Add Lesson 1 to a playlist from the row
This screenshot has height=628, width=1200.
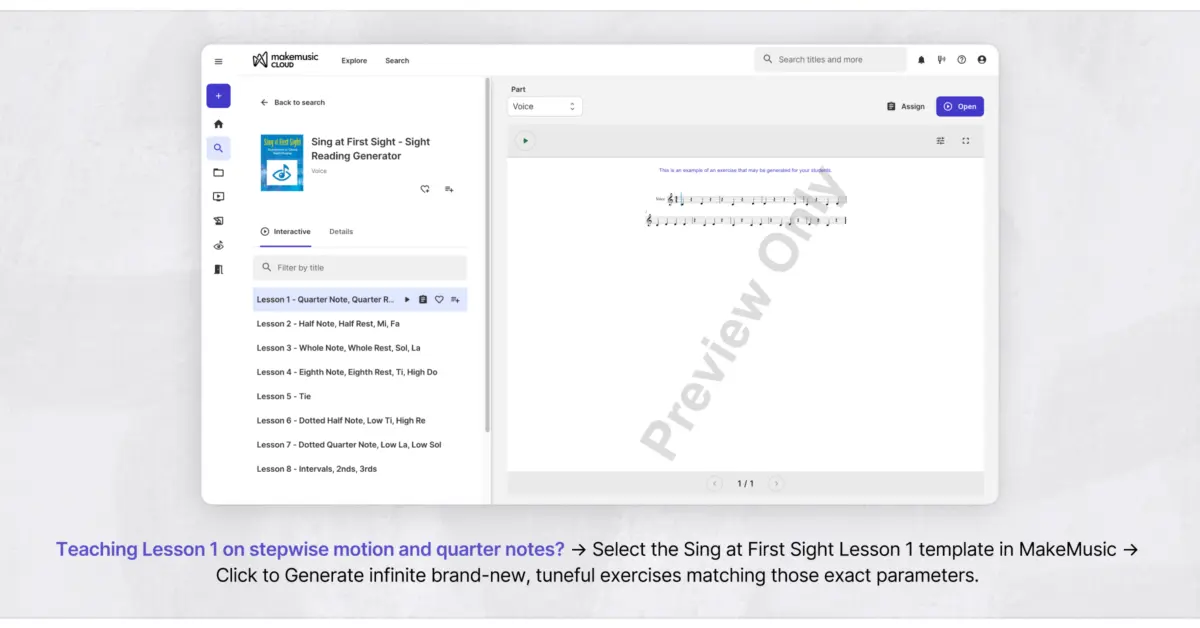pos(455,299)
